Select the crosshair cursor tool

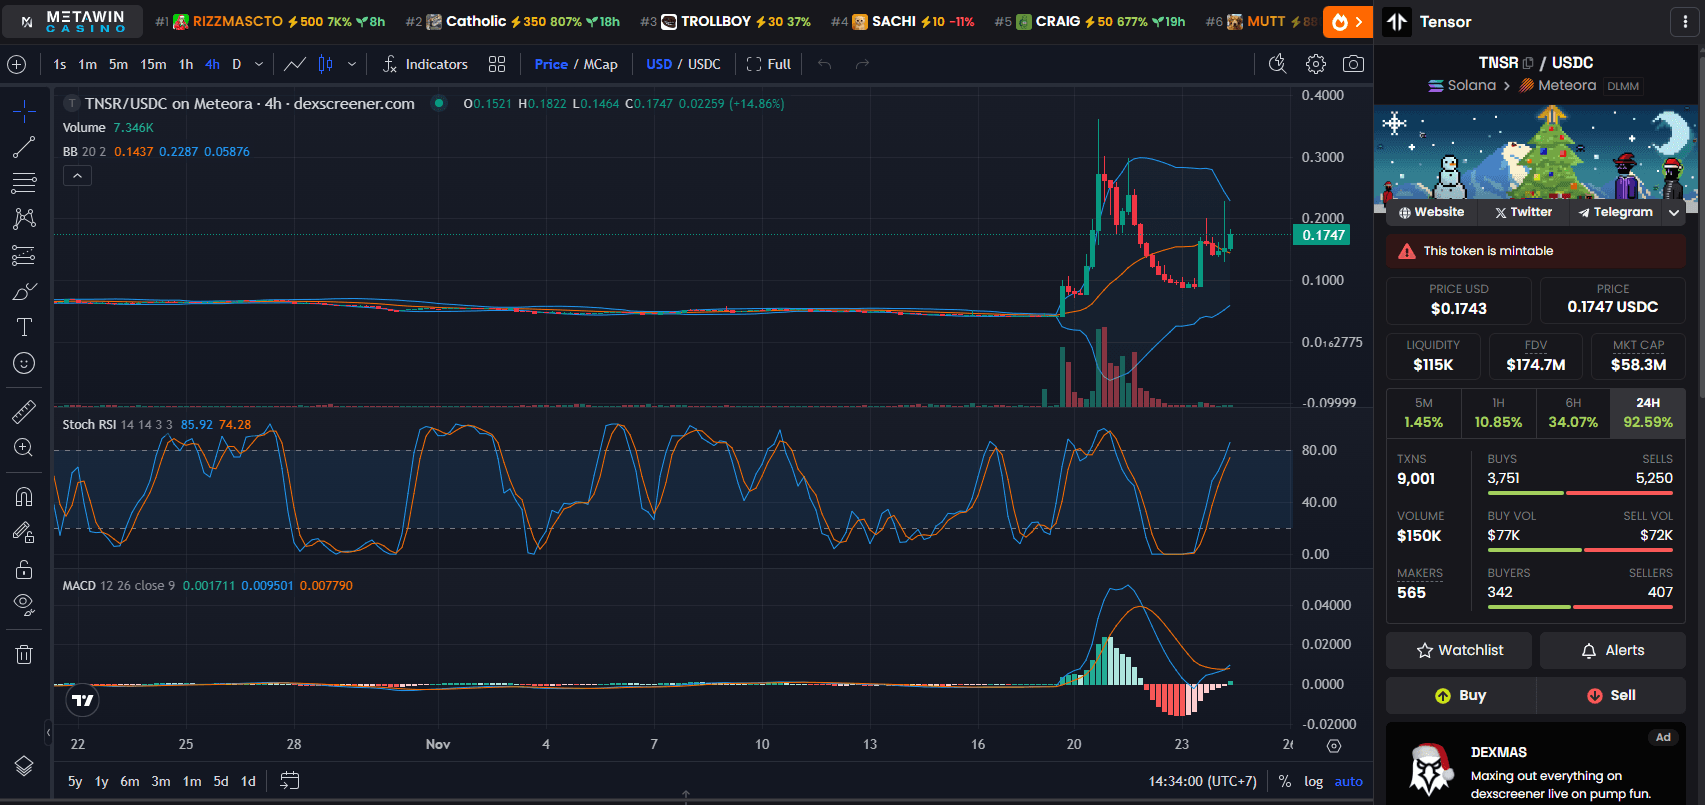click(24, 110)
